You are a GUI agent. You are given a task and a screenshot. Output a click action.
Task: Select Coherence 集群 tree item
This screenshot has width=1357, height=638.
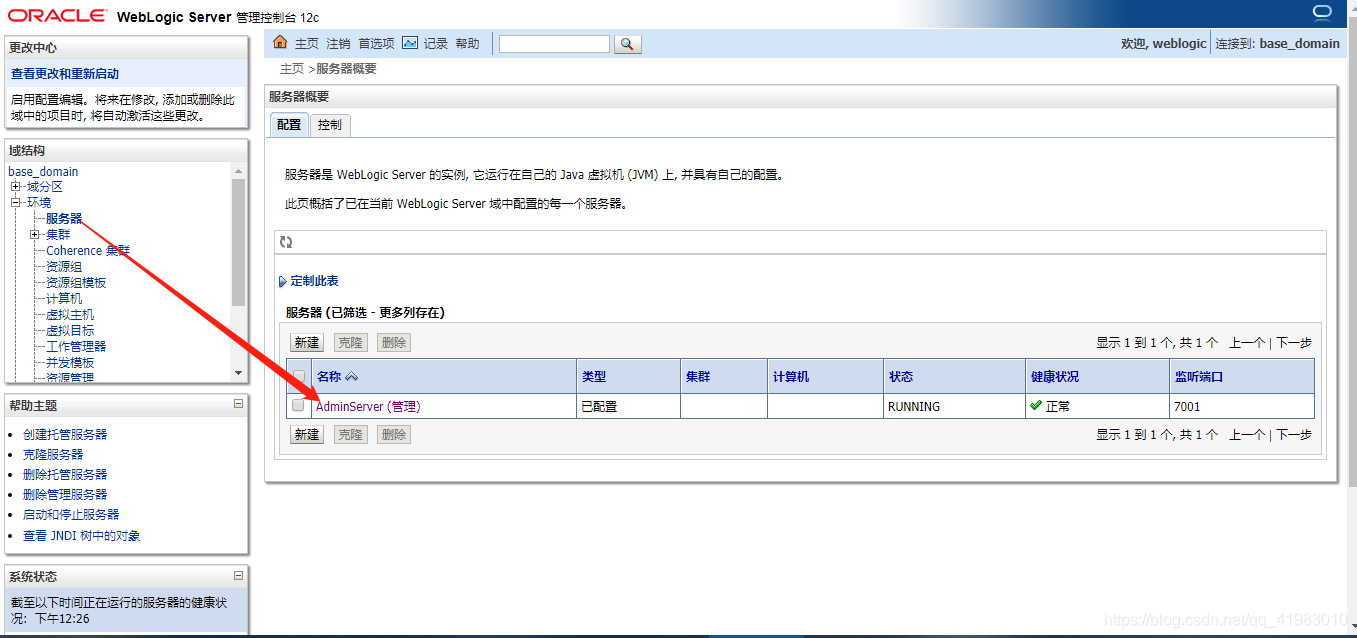[x=88, y=251]
